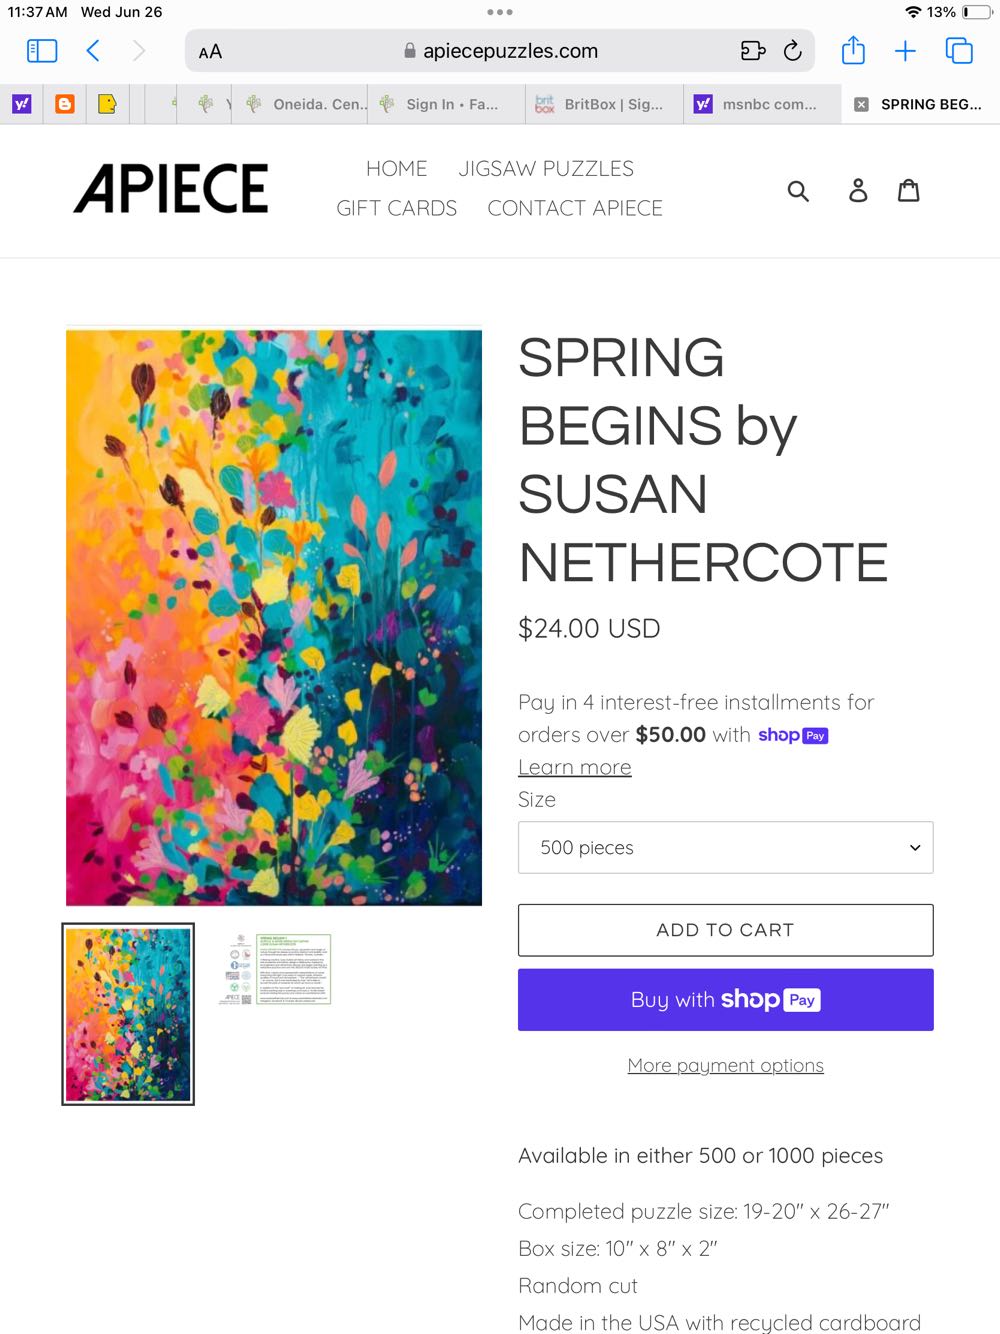Open the account login person icon

coord(858,190)
